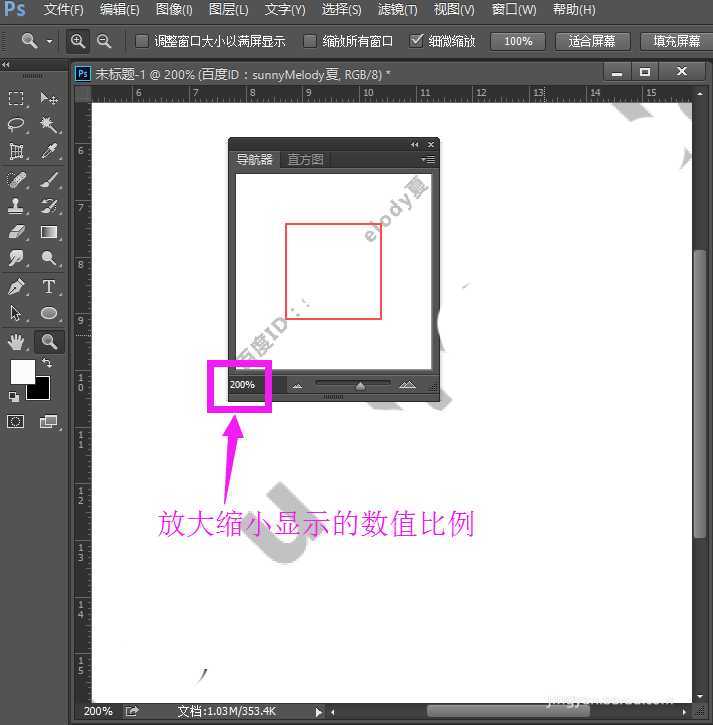The width and height of the screenshot is (713, 725).
Task: Click the zoom out magnifier in options bar
Action: point(103,41)
